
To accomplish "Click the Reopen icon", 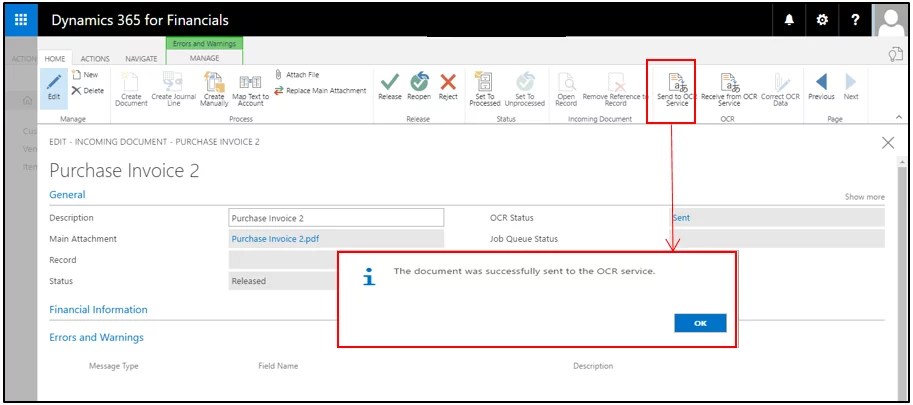I will coord(419,87).
